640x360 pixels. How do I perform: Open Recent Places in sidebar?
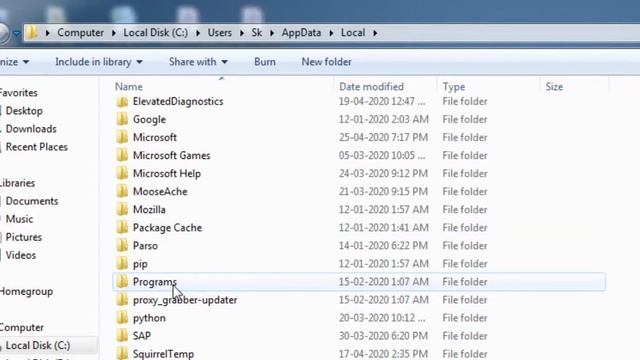pos(37,147)
